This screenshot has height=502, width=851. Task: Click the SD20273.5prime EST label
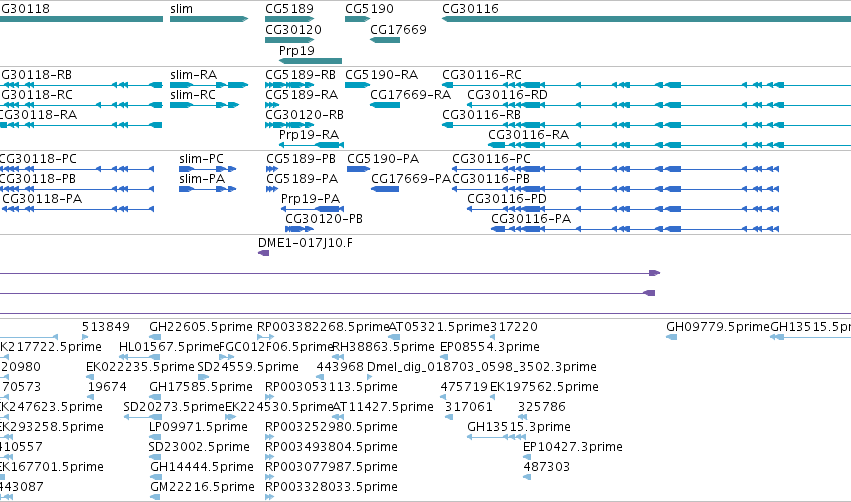point(174,408)
